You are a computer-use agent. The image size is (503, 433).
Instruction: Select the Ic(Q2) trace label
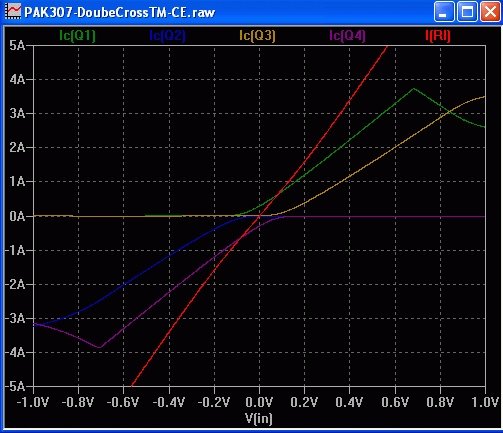(167, 35)
